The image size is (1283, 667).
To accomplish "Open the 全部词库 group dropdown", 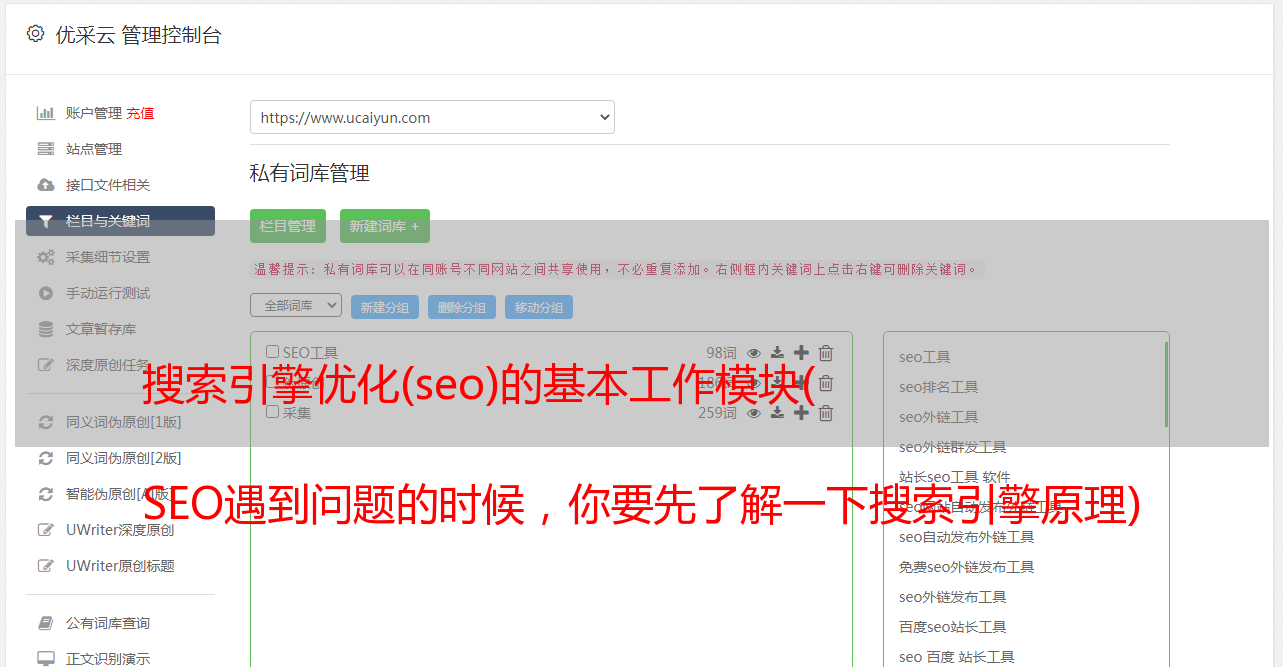I will coord(296,305).
